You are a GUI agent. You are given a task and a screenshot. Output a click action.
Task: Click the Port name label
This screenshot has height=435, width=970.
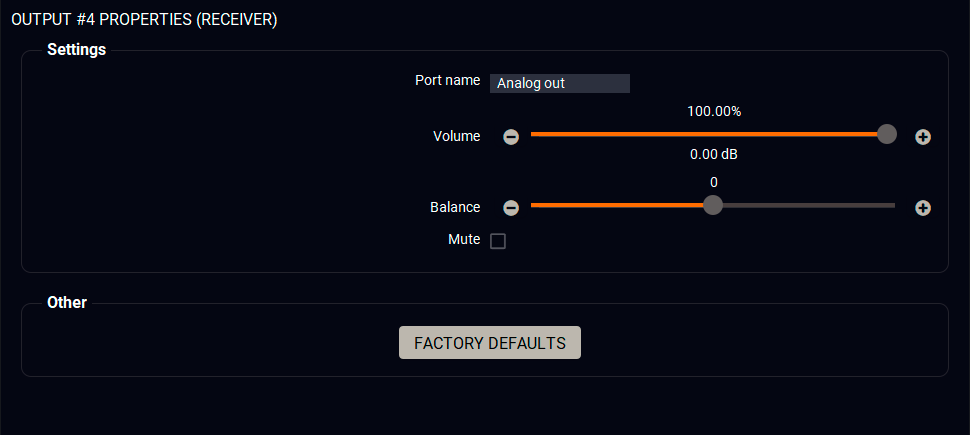pos(447,80)
